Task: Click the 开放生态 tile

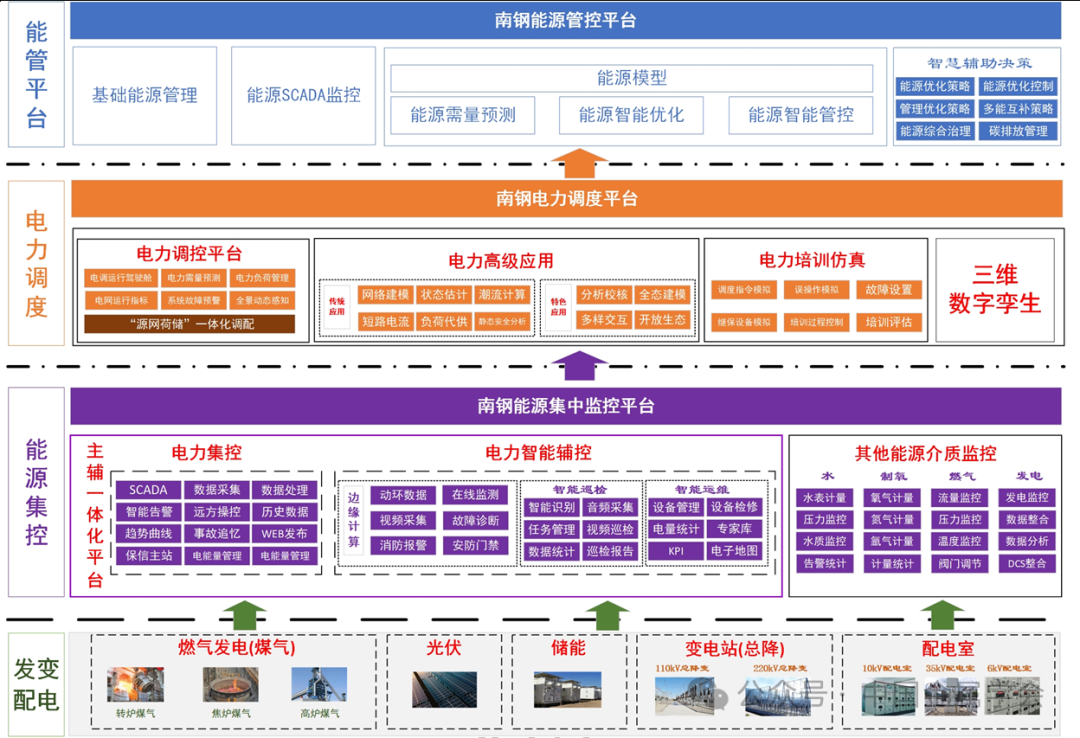Action: [x=663, y=320]
